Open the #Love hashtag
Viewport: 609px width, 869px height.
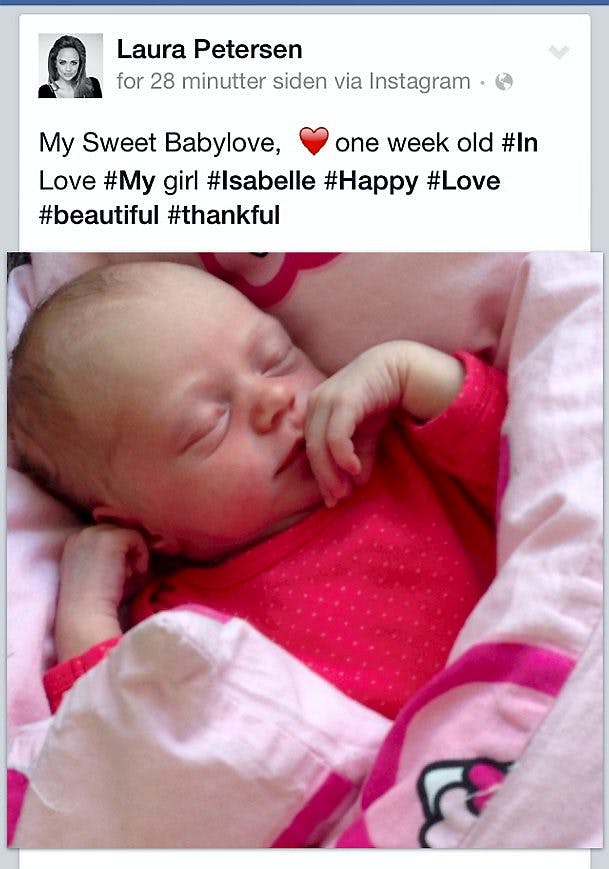463,181
